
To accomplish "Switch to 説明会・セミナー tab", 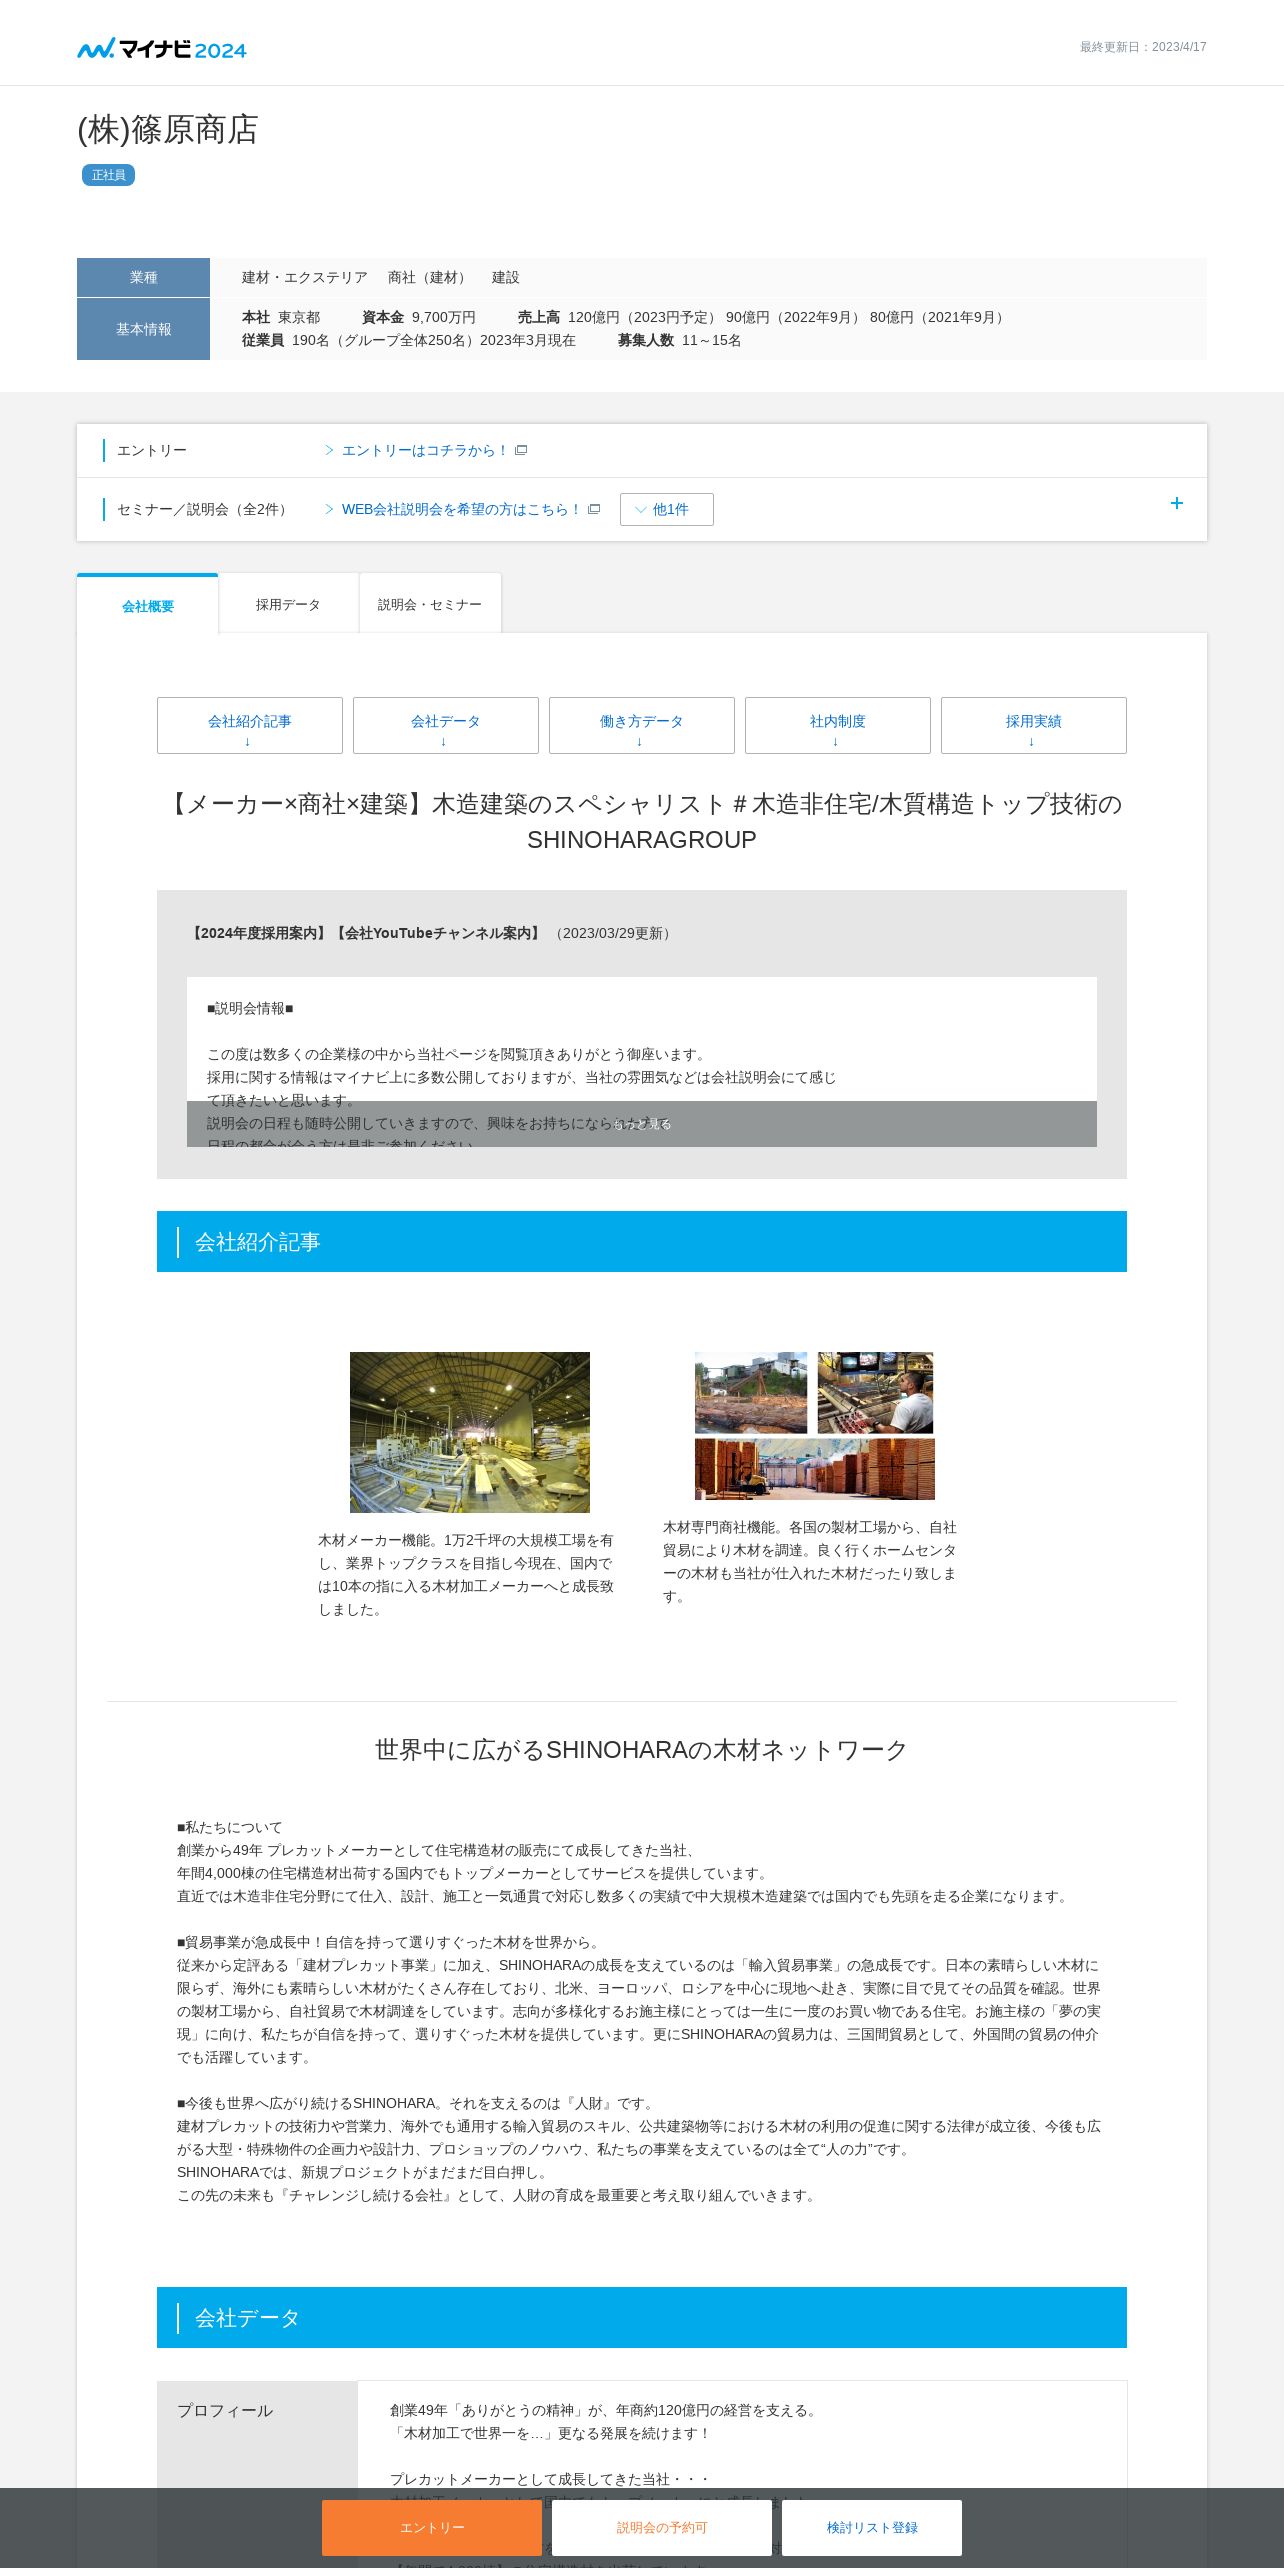I will pos(430,604).
